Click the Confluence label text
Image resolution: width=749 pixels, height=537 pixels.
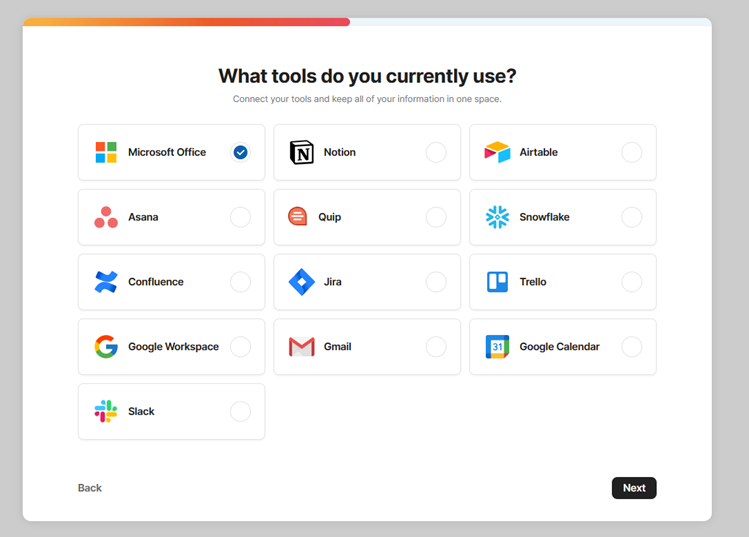(156, 282)
